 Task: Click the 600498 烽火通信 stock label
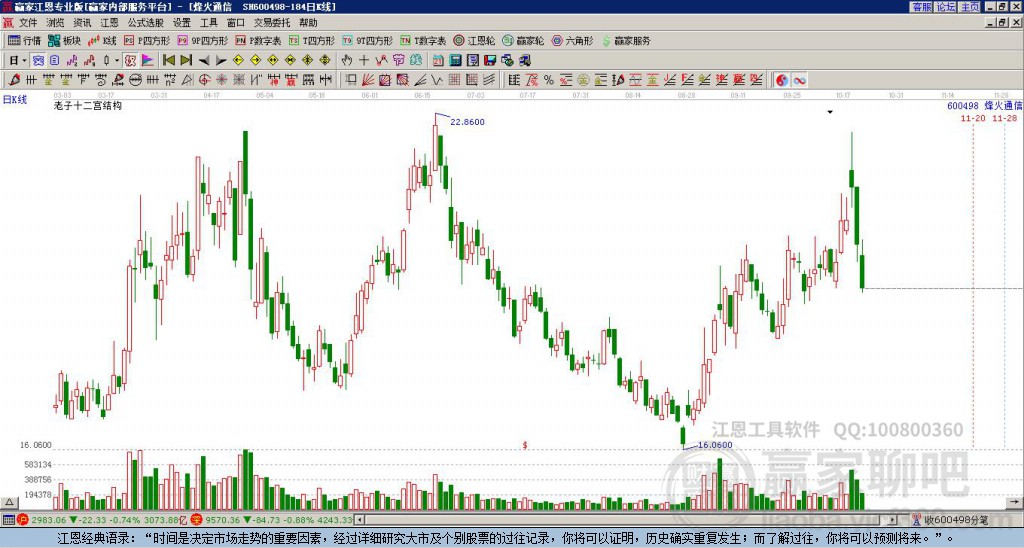(x=985, y=106)
